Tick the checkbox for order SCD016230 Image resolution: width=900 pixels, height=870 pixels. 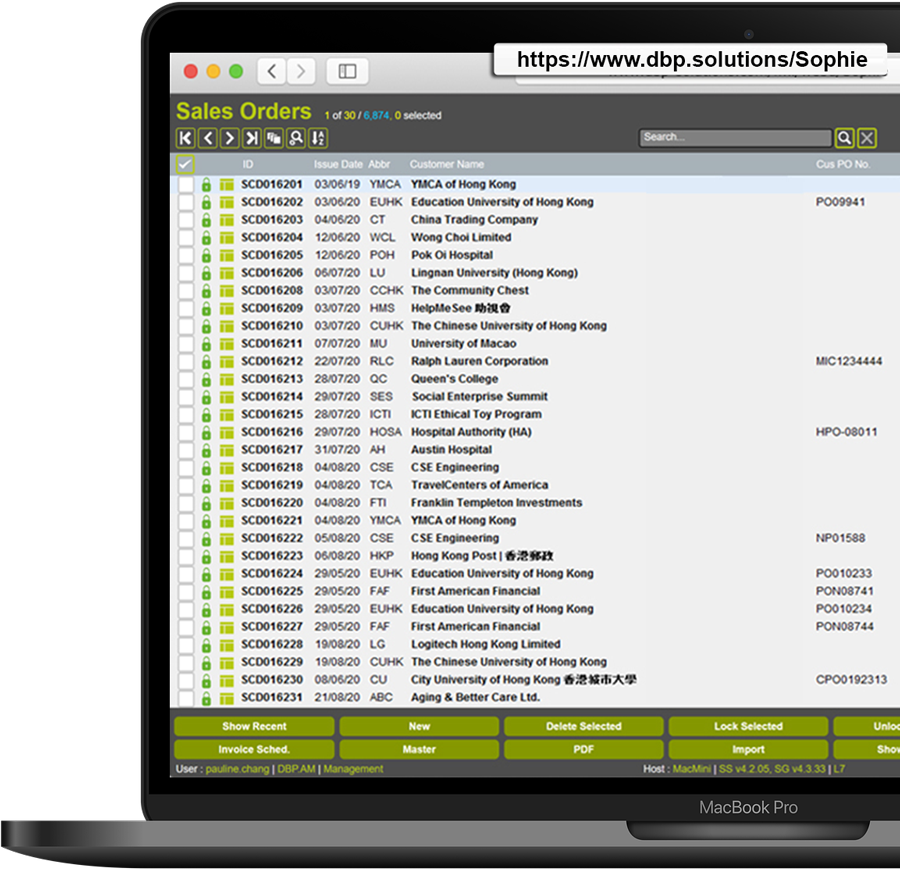tap(186, 681)
